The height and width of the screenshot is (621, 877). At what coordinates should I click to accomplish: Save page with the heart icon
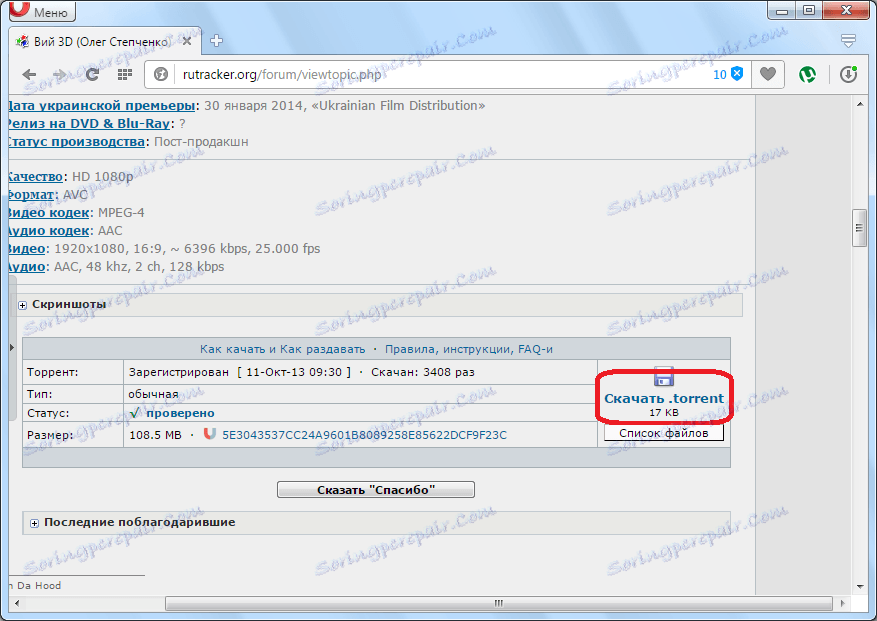click(x=767, y=74)
